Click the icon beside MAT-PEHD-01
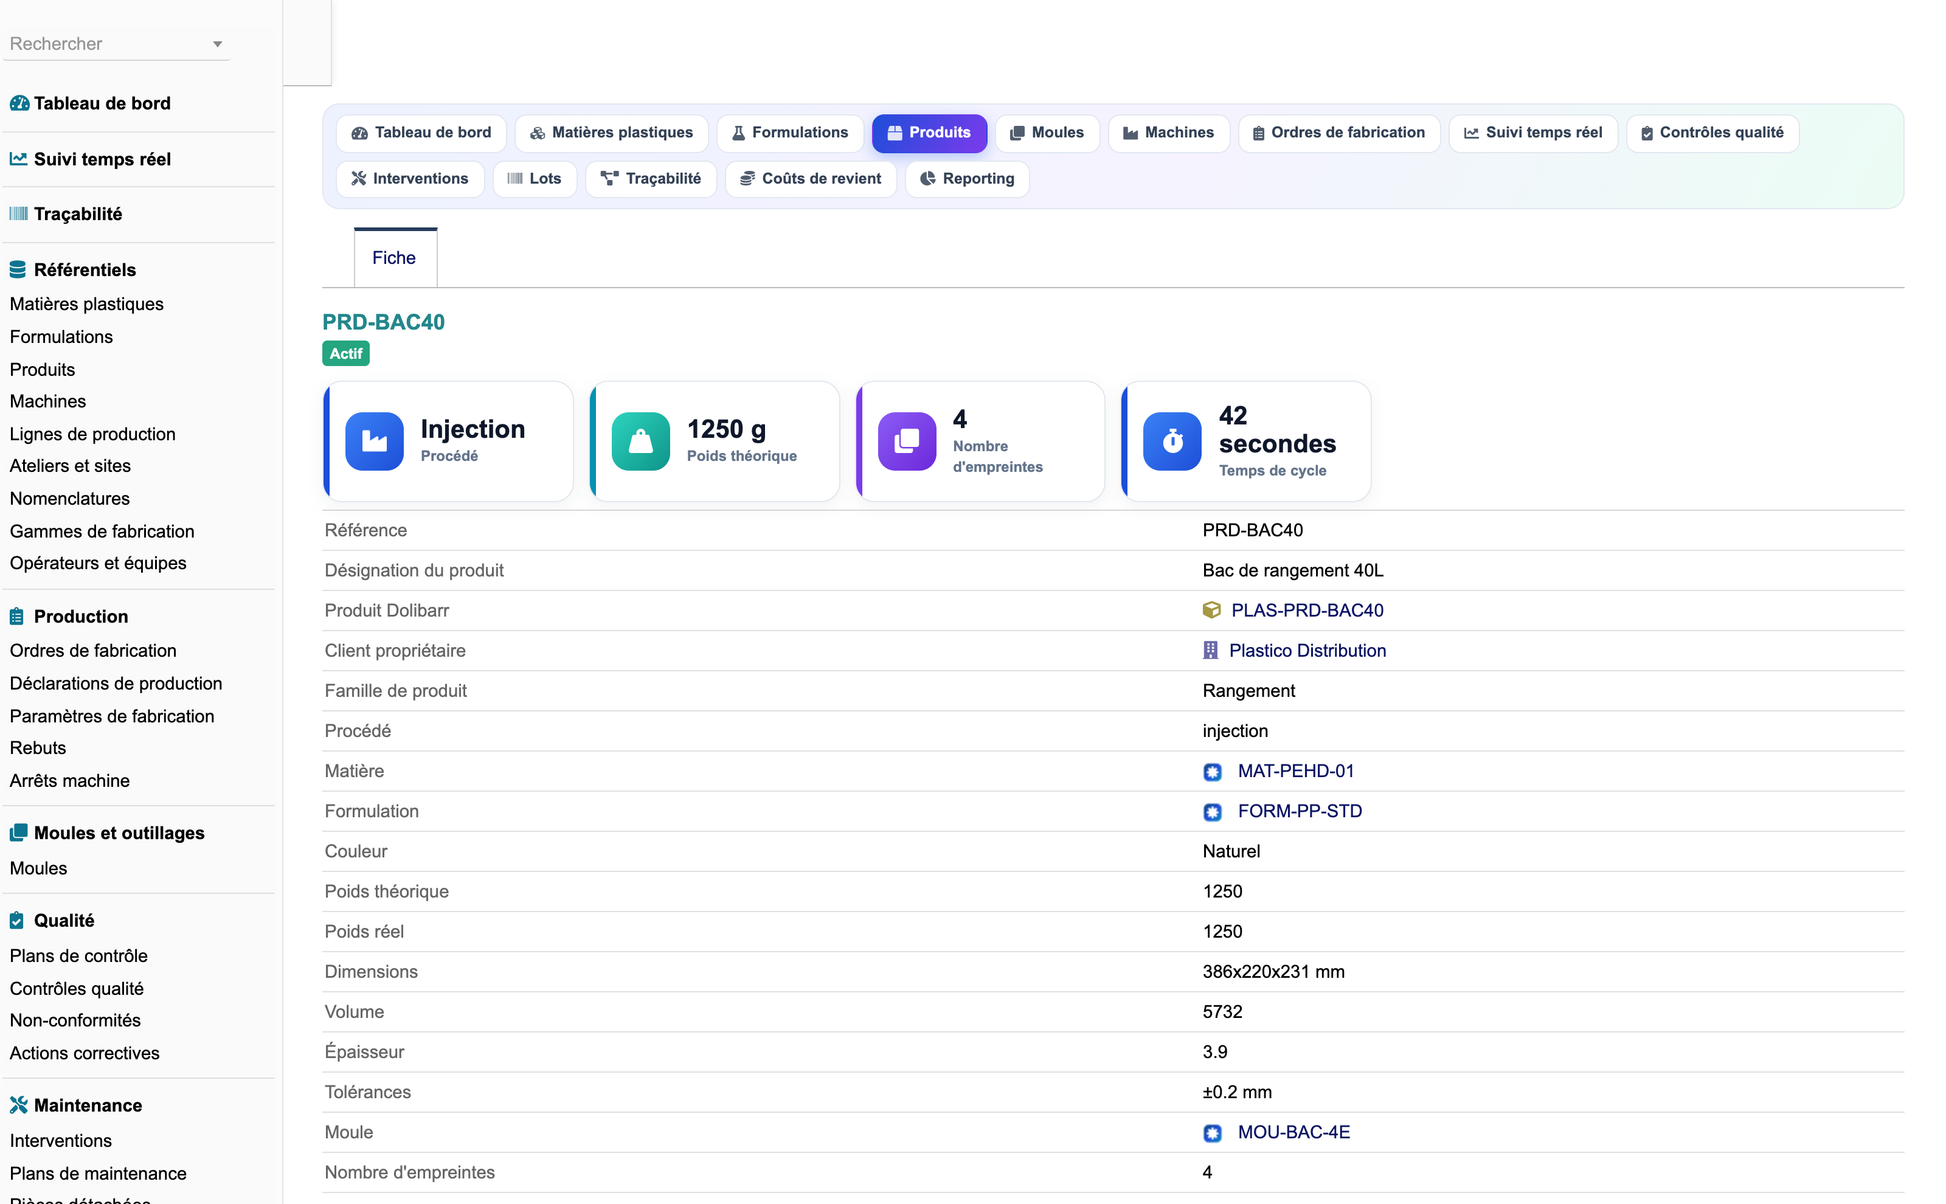This screenshot has height=1204, width=1946. click(x=1212, y=772)
